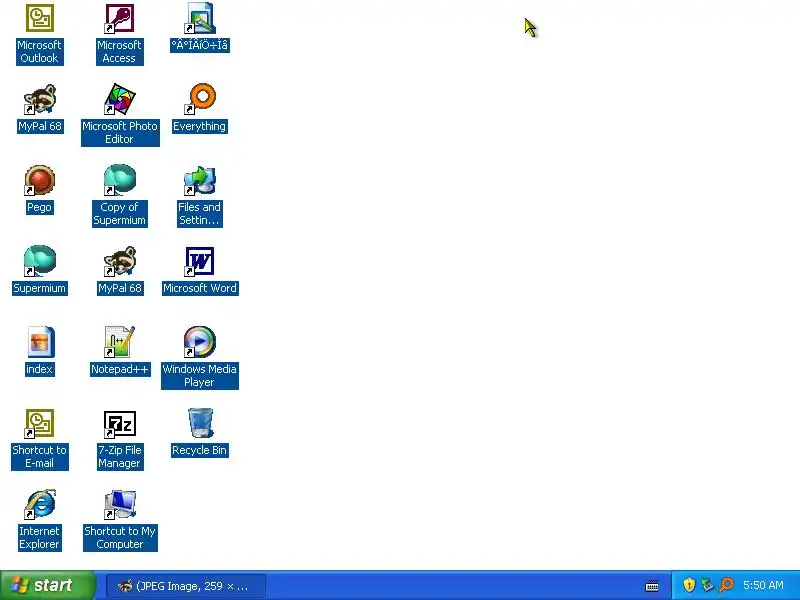Click the orange Everything search tray icon
The width and height of the screenshot is (800, 600).
pos(726,585)
